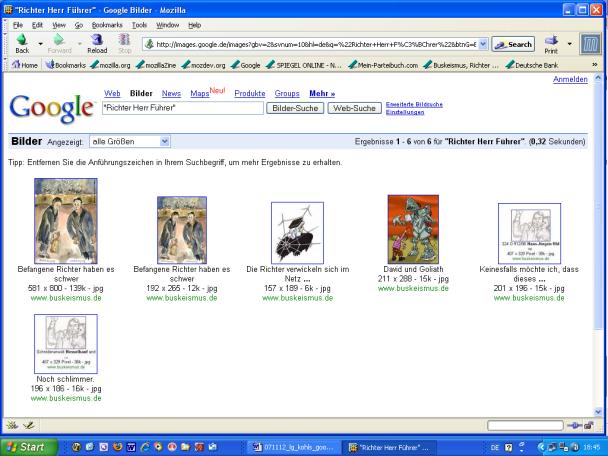Open the Maps link
608x456 pixels.
pyautogui.click(x=200, y=93)
